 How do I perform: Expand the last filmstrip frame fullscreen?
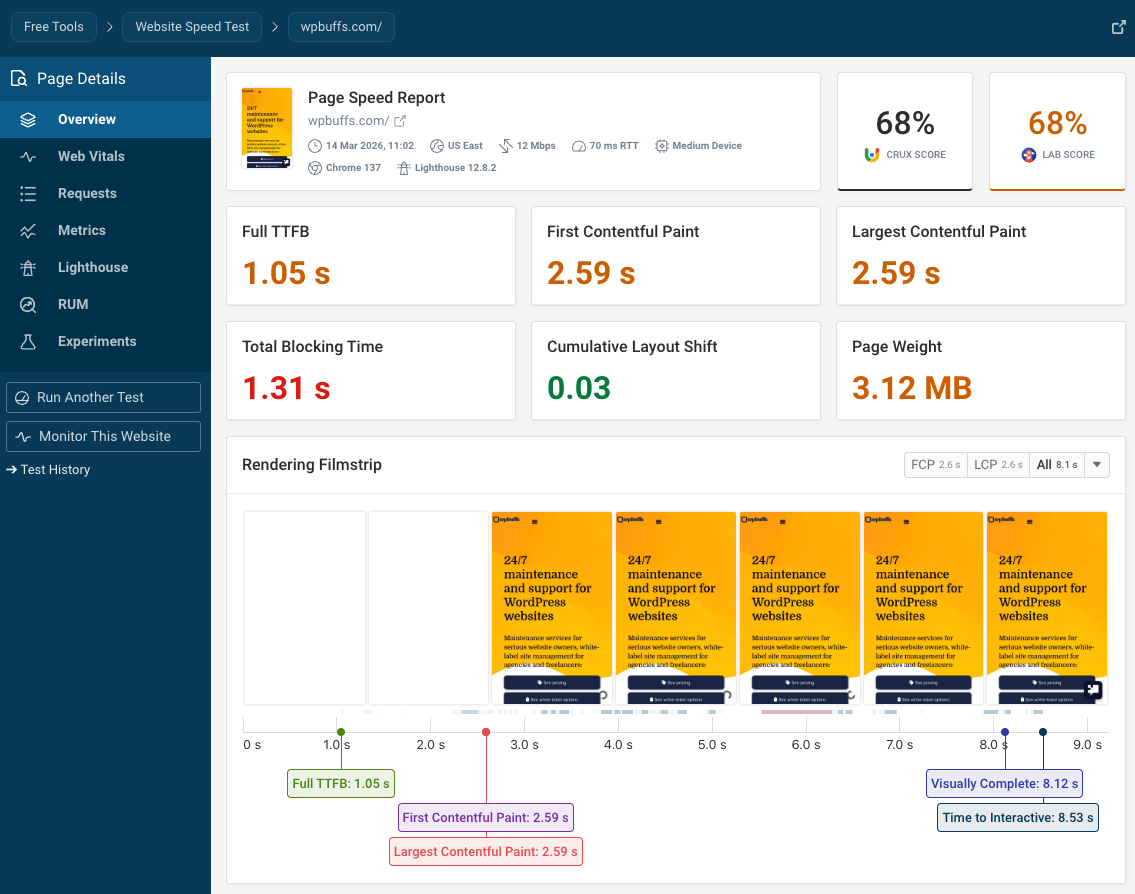(1092, 689)
